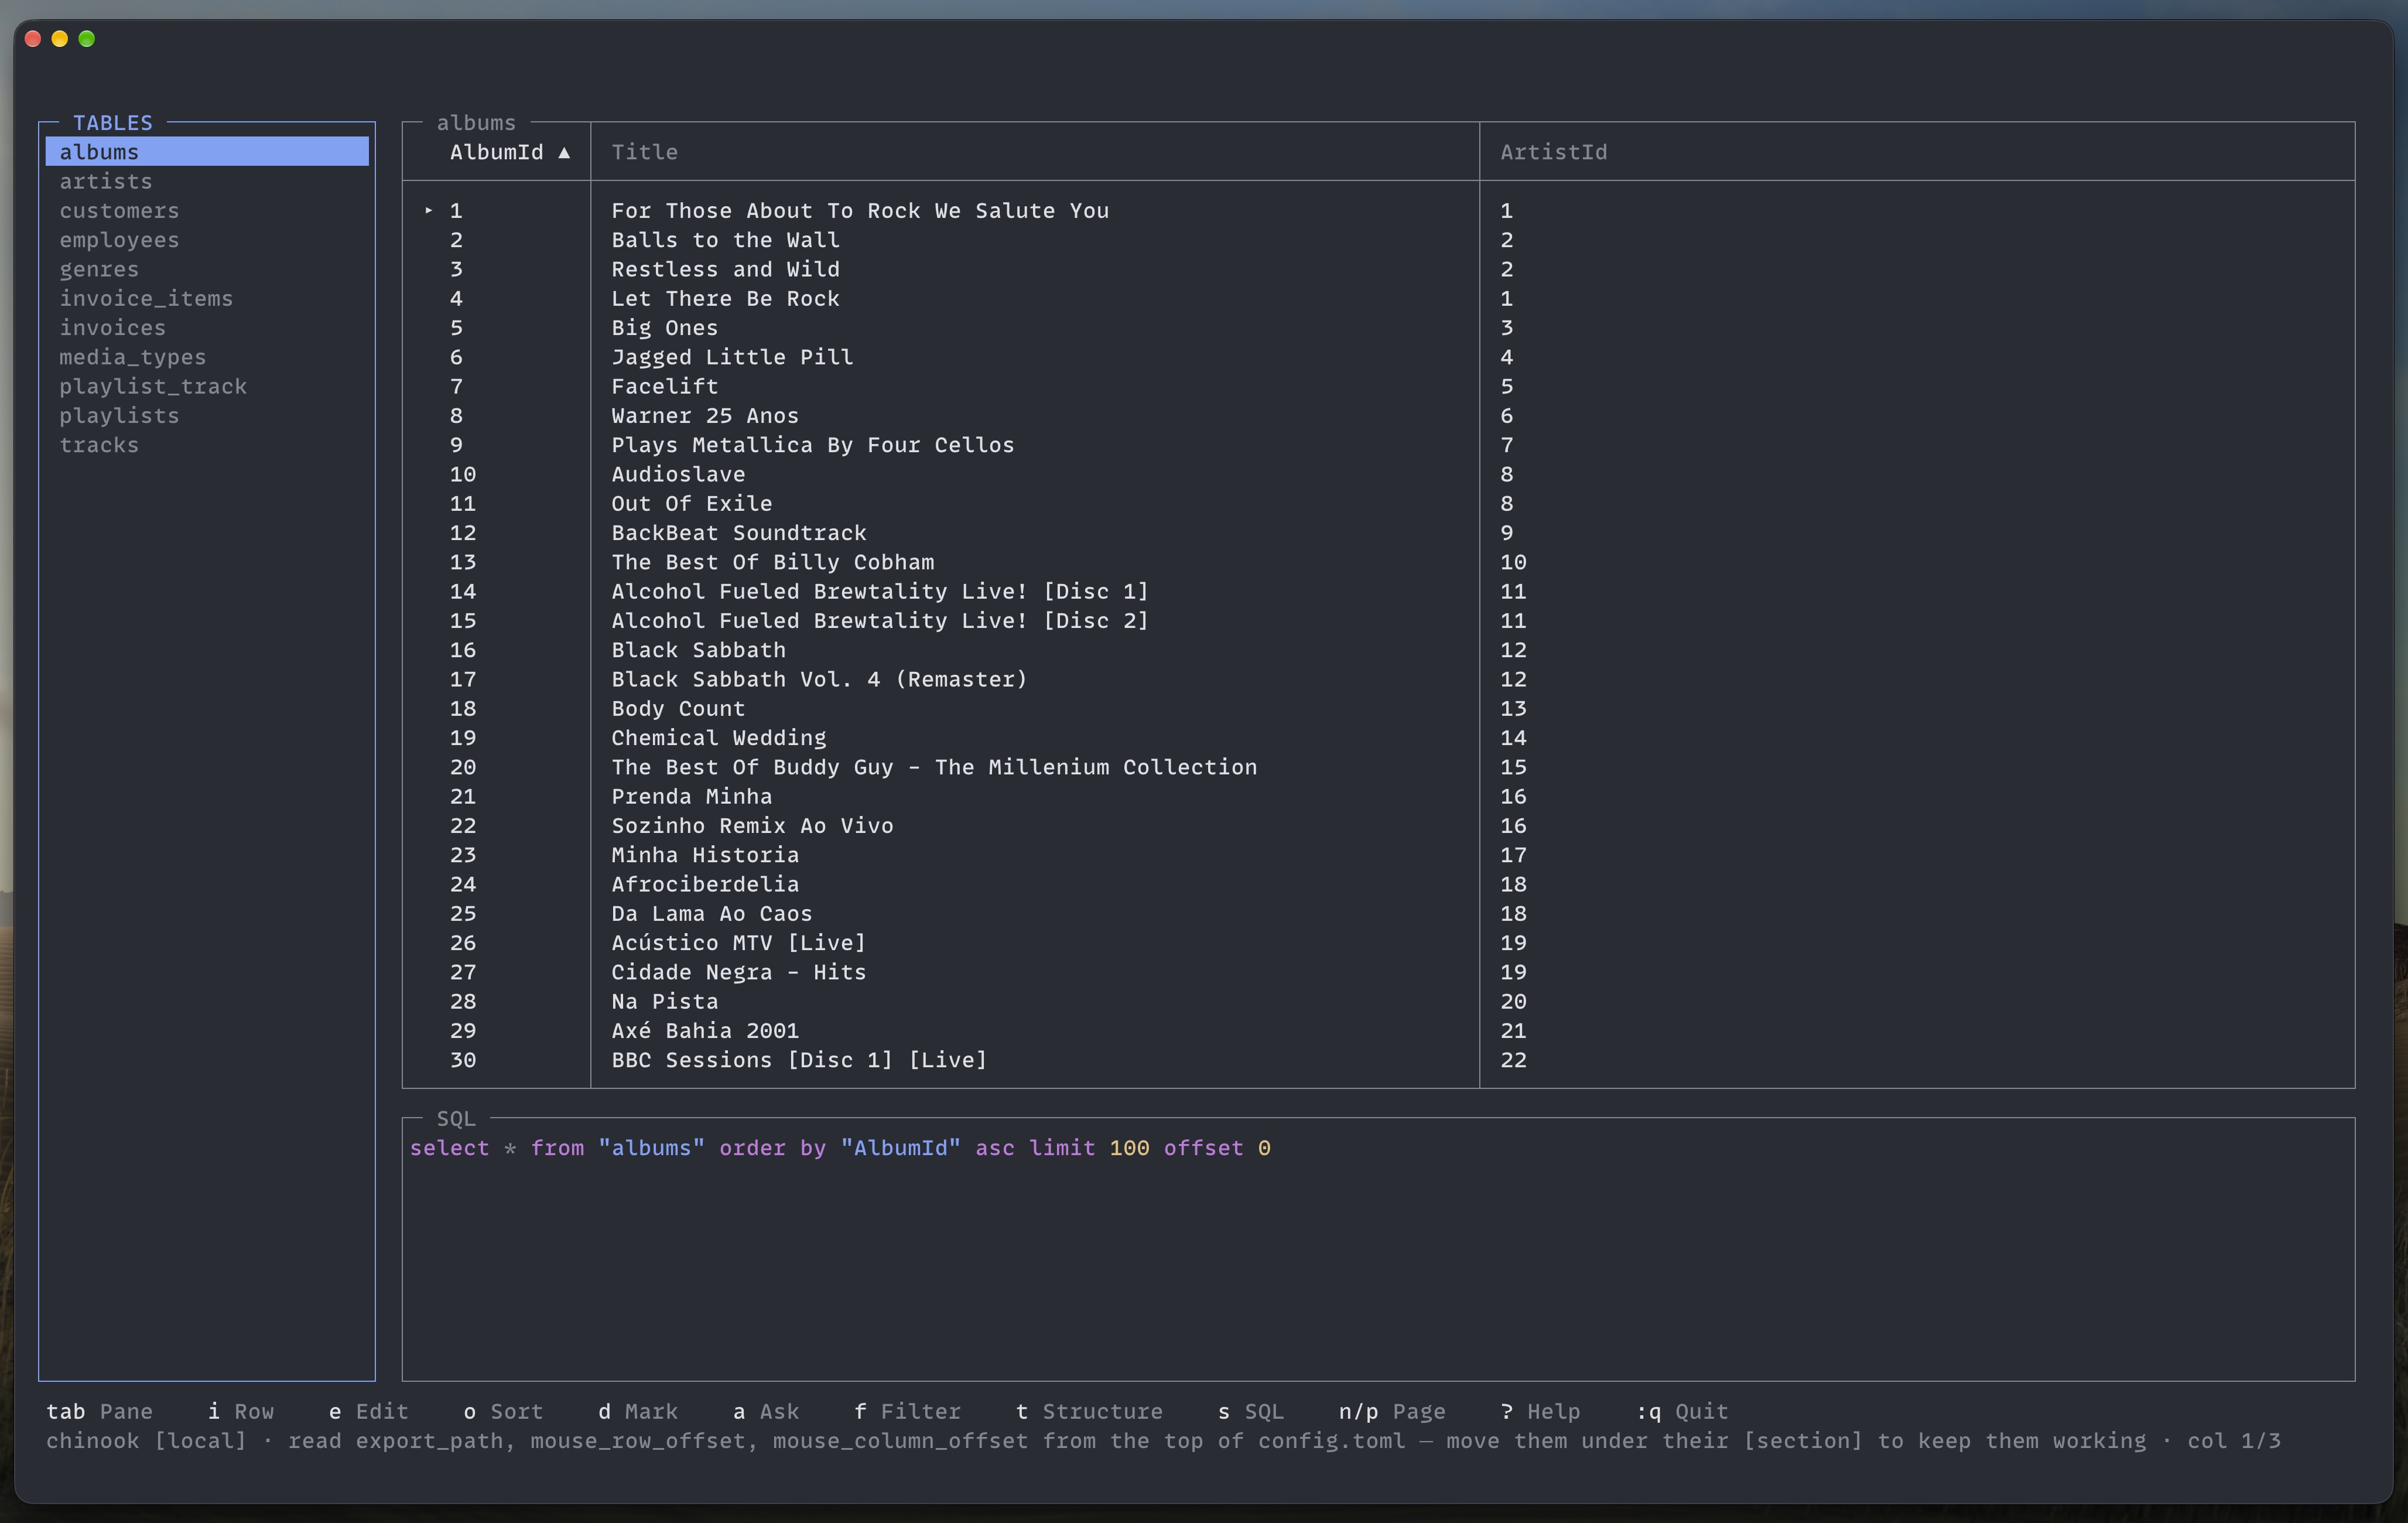Select the 'Prenda Minha' title cell
This screenshot has width=2408, height=1523.
coord(691,797)
